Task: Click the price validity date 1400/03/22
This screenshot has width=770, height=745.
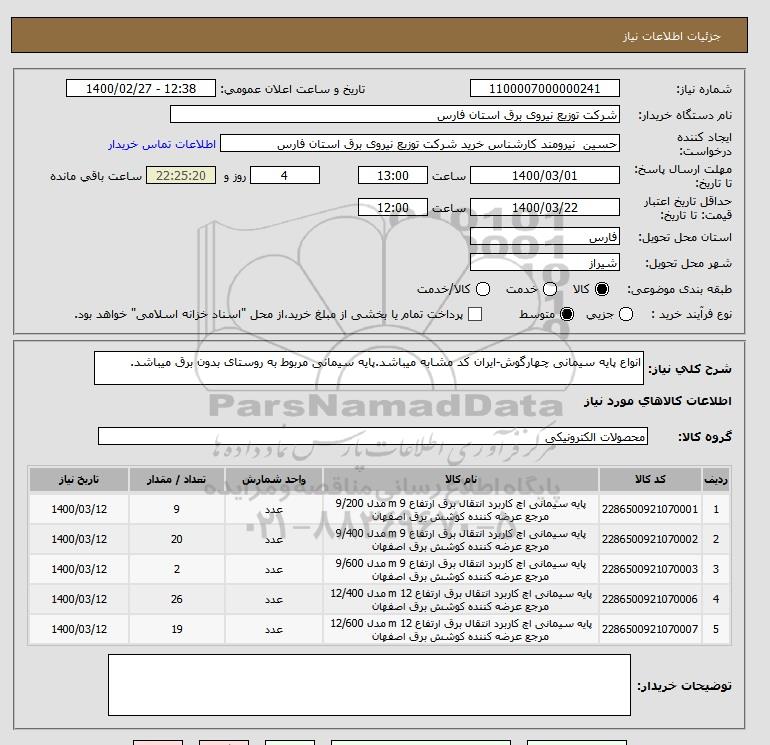Action: pyautogui.click(x=545, y=207)
